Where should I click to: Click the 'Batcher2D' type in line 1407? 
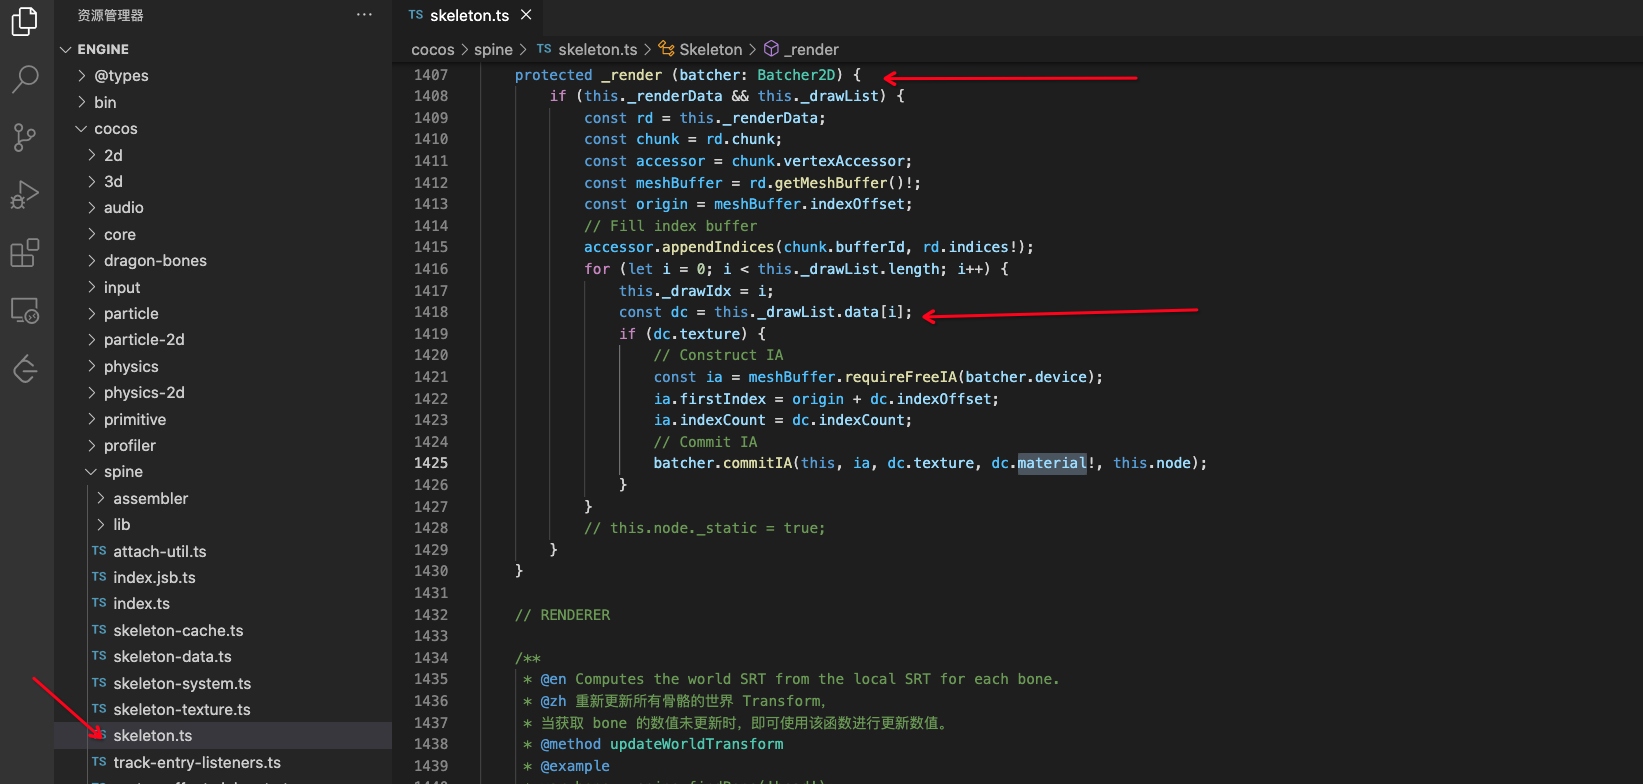[x=796, y=75]
